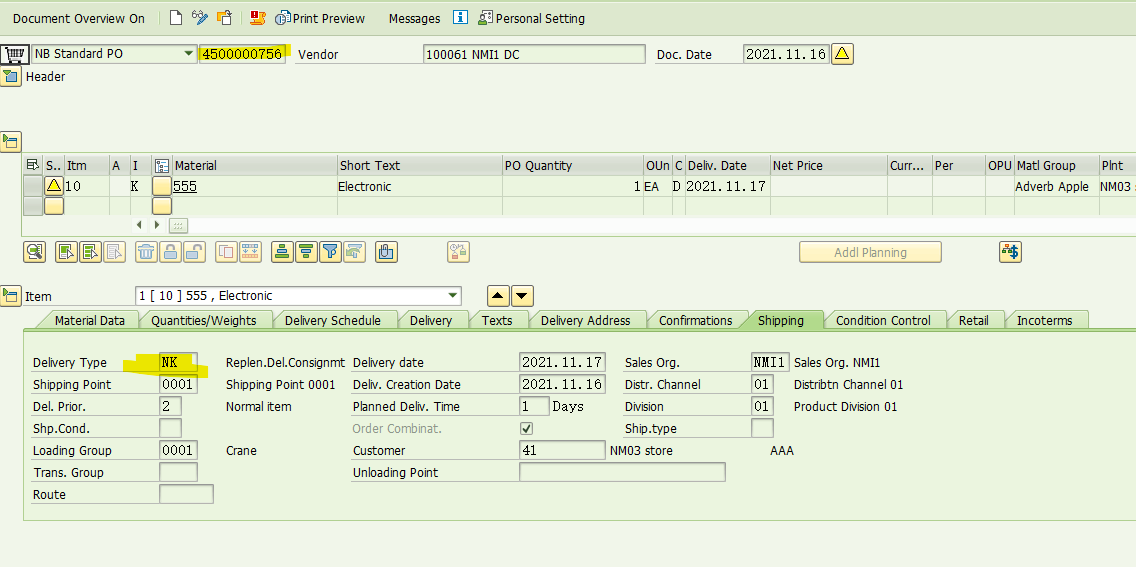Open the NB Standard PO type dropdown

click(x=188, y=54)
